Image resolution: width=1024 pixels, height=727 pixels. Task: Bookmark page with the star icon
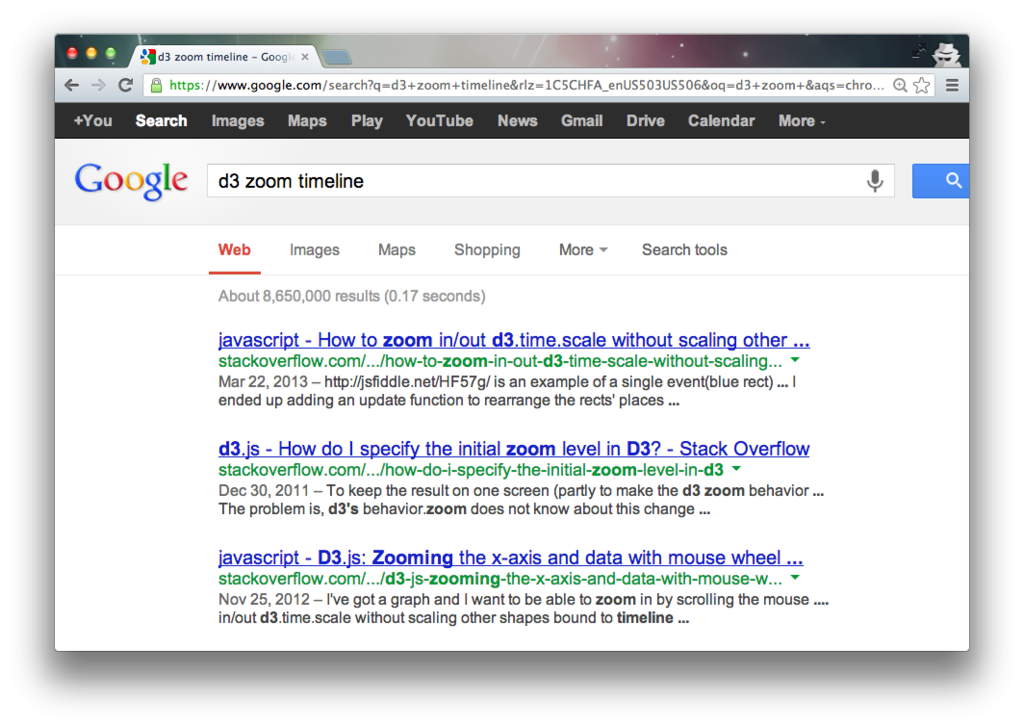tap(921, 86)
